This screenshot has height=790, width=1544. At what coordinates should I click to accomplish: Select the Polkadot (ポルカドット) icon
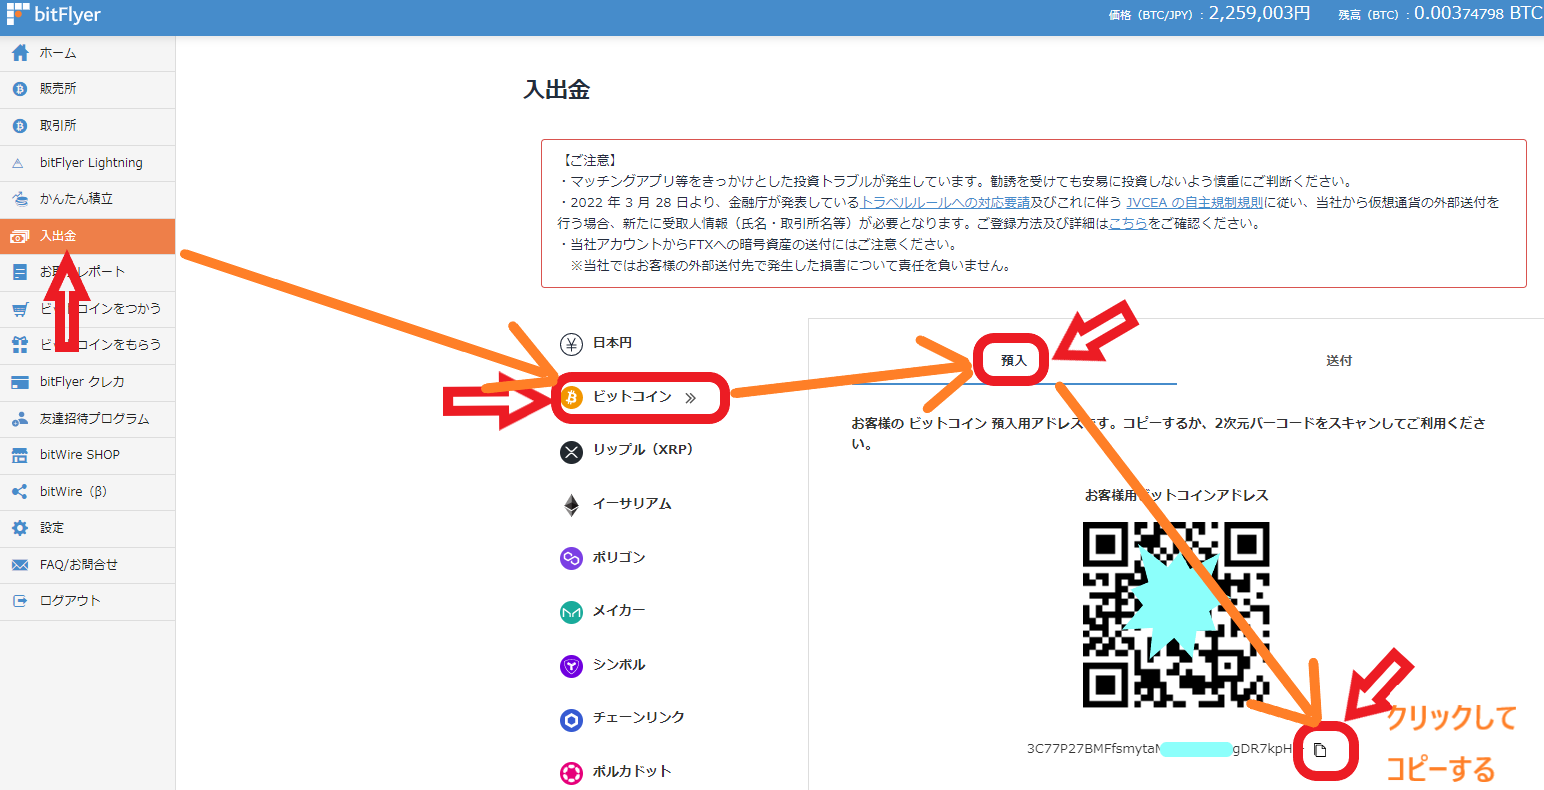click(x=571, y=771)
